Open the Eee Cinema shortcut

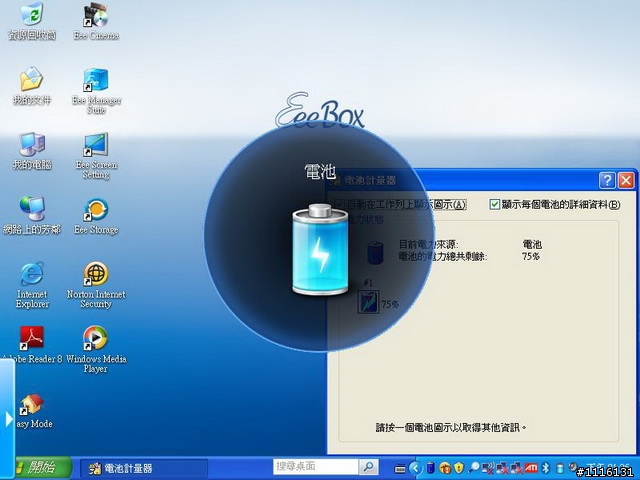(x=96, y=20)
